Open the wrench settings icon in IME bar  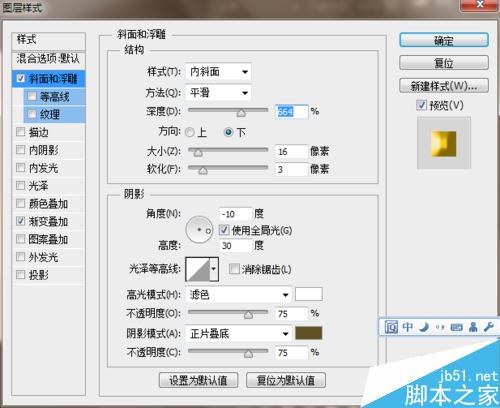click(x=489, y=327)
